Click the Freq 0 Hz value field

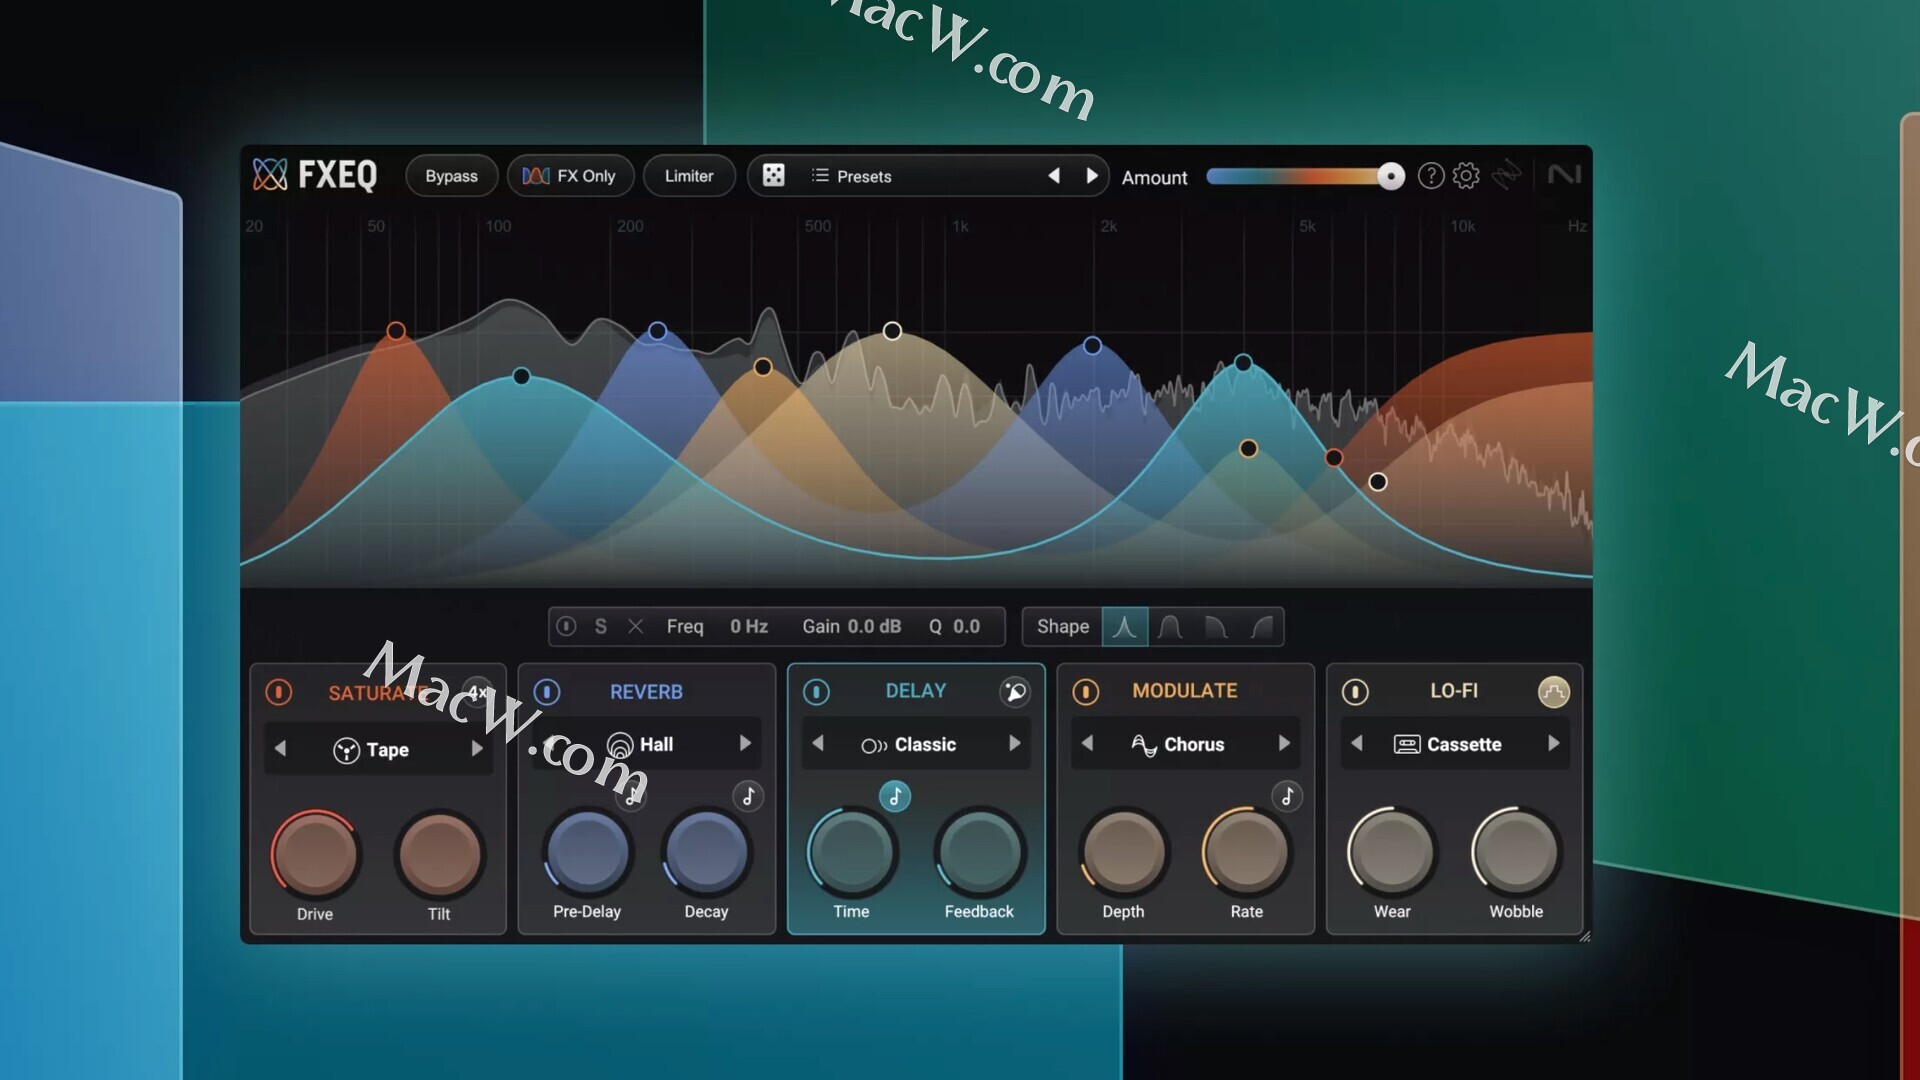(749, 627)
